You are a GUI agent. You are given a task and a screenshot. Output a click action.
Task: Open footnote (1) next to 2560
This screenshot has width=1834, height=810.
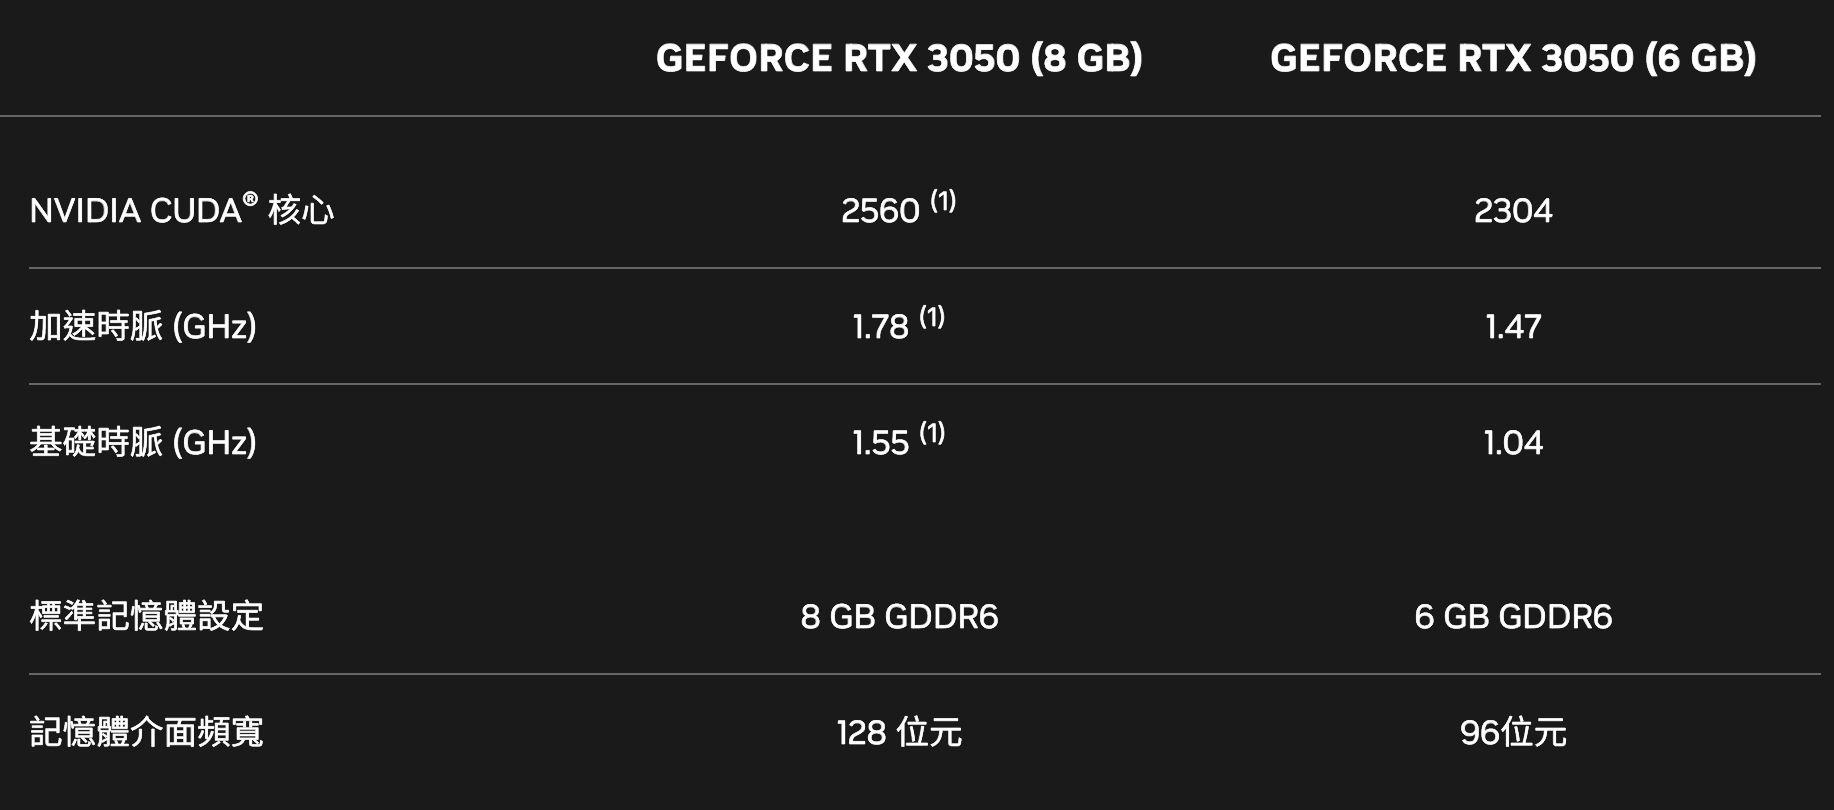[943, 202]
